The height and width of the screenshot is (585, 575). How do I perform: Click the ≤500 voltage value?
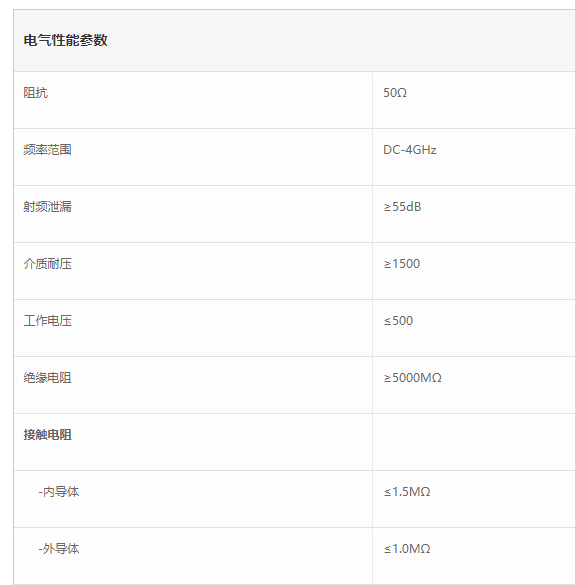coord(398,321)
